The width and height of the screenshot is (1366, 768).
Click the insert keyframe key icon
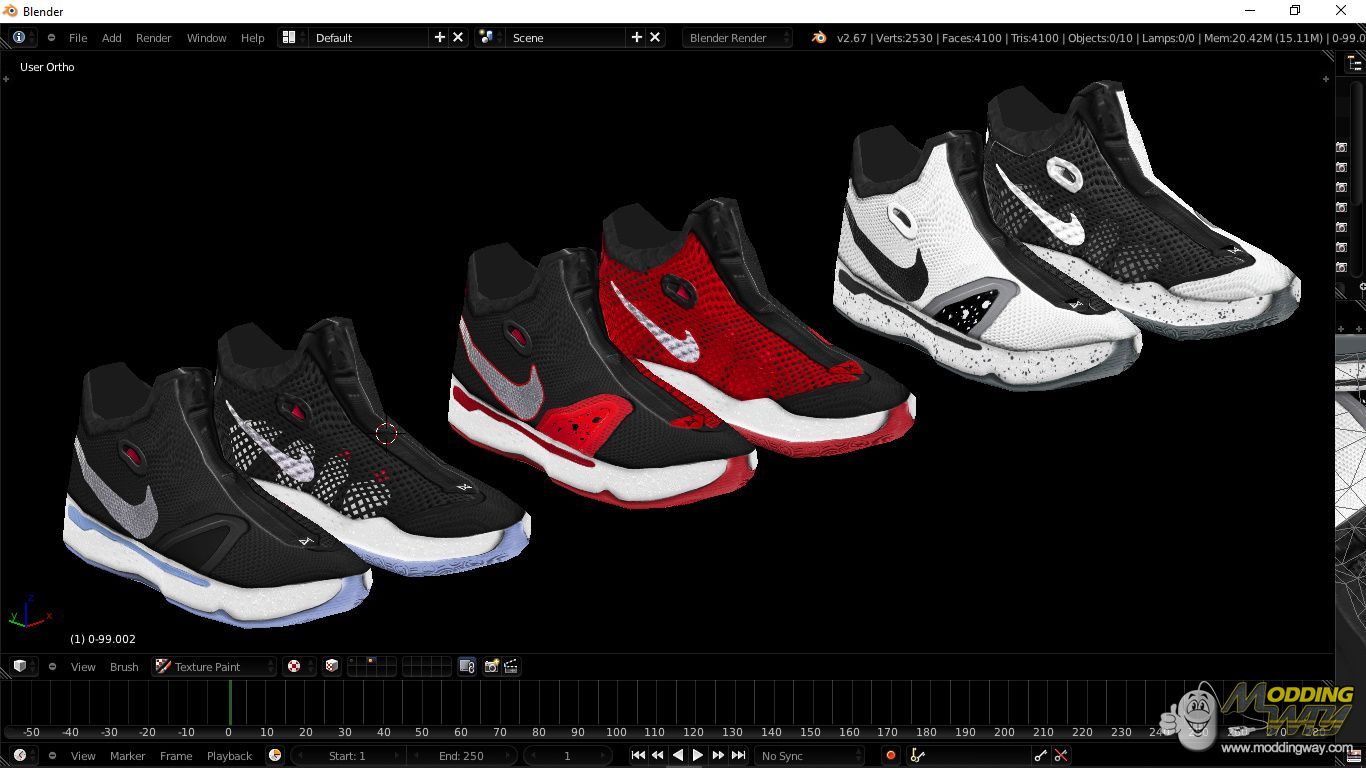[1041, 756]
